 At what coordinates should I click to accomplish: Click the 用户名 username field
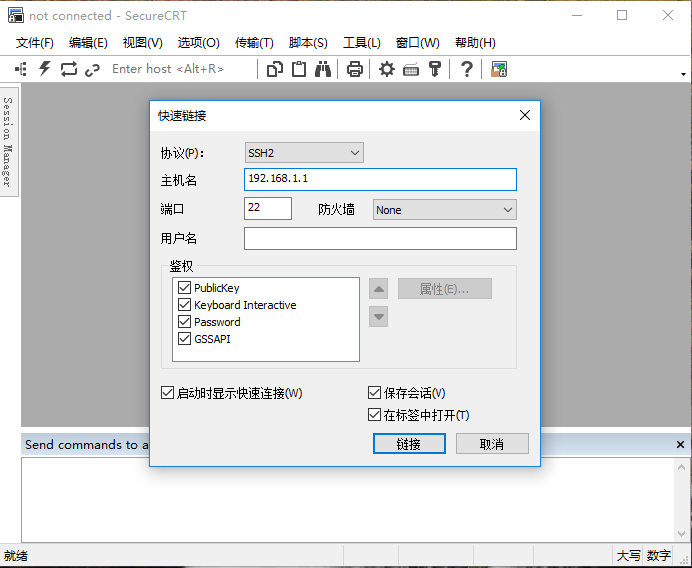pos(380,238)
